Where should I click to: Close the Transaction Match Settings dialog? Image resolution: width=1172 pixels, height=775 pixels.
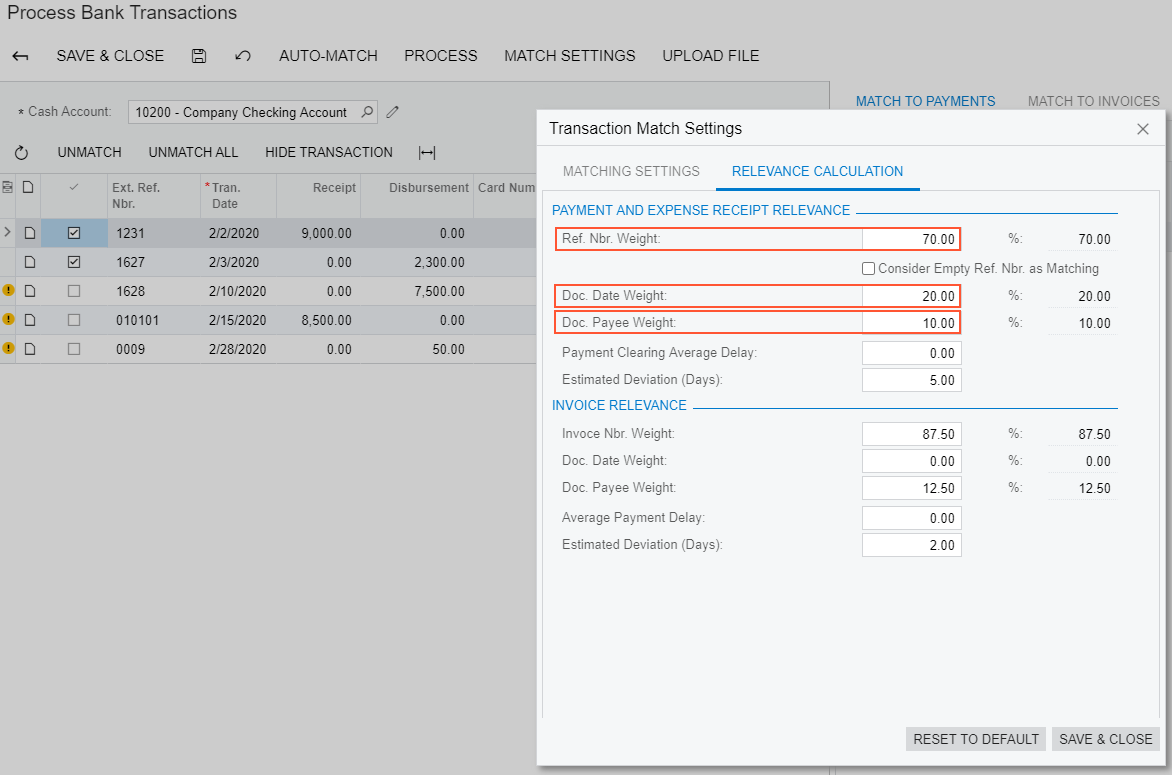[1143, 129]
